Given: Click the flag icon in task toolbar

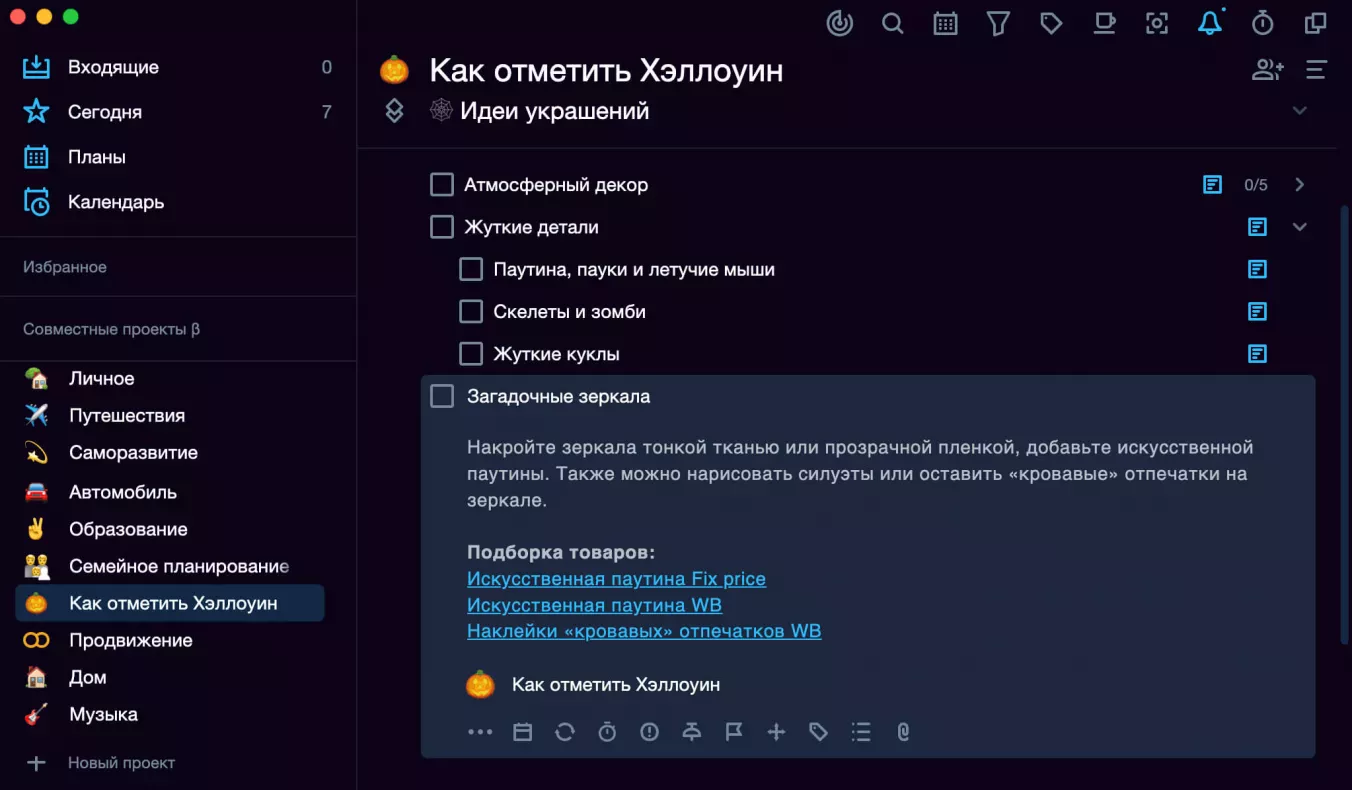Looking at the screenshot, I should pos(734,732).
